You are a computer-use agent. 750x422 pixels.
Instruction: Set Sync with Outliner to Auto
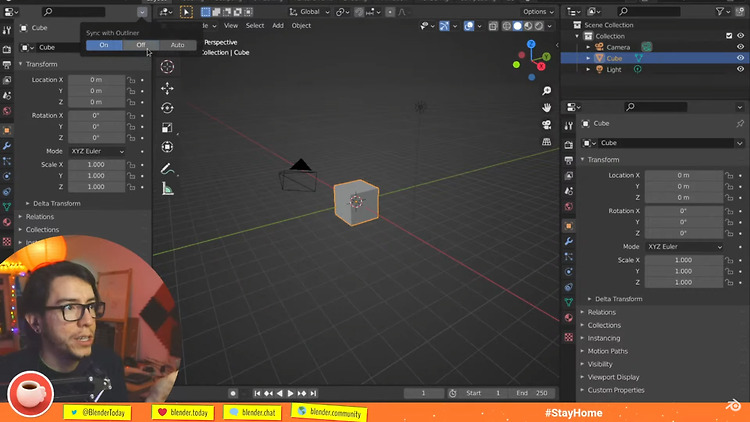[x=177, y=45]
